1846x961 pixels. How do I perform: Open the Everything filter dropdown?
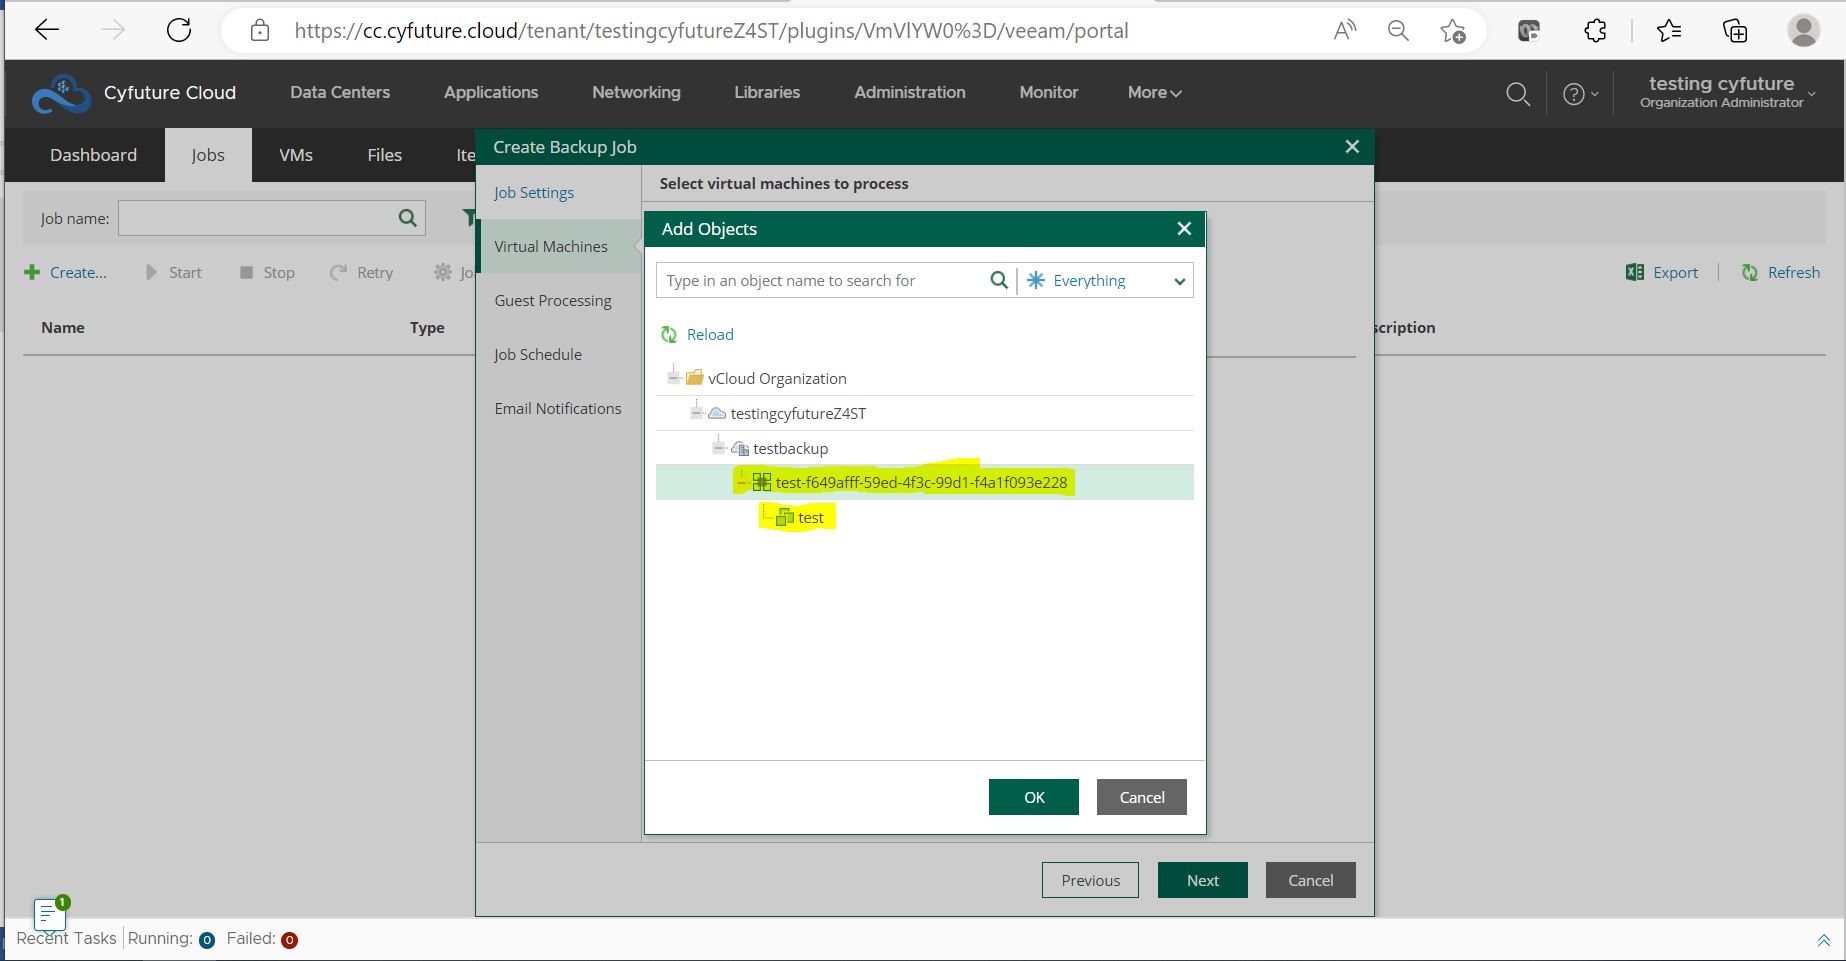(1106, 280)
